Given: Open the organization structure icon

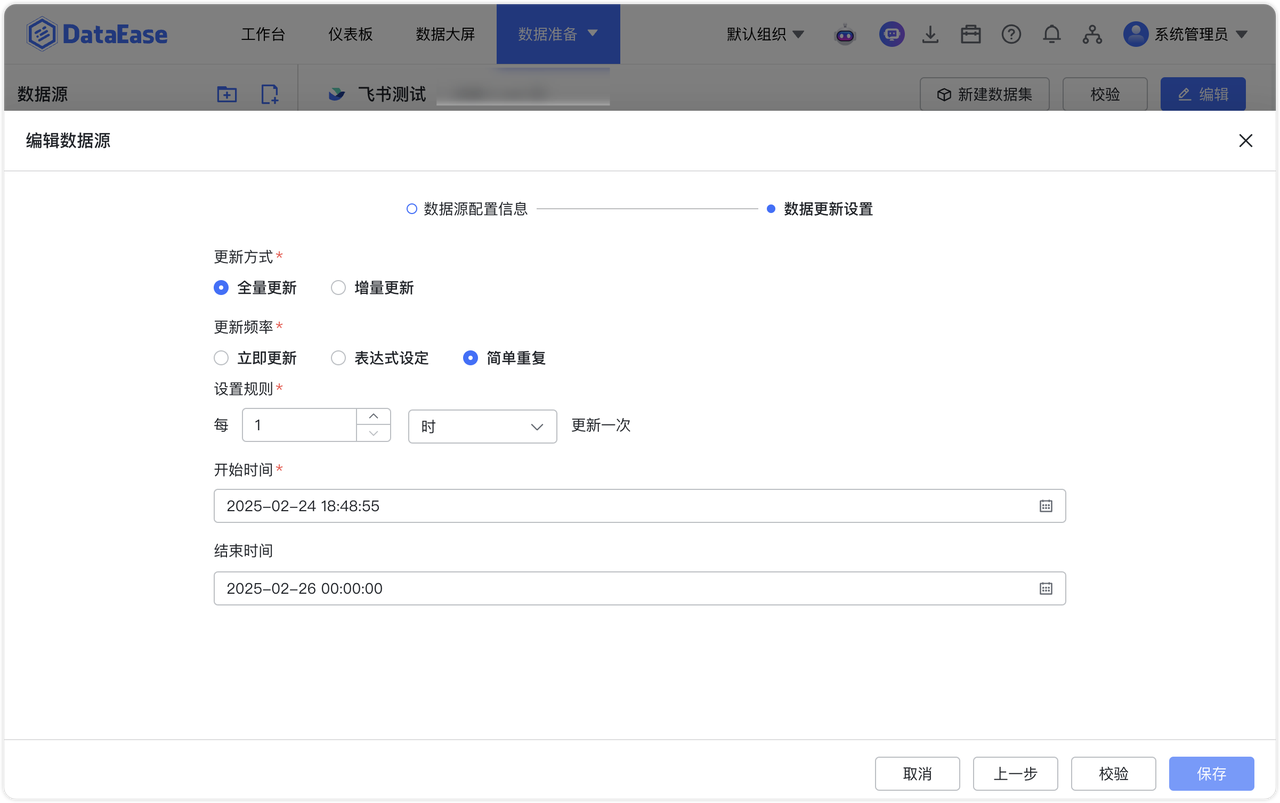Looking at the screenshot, I should 1092,33.
